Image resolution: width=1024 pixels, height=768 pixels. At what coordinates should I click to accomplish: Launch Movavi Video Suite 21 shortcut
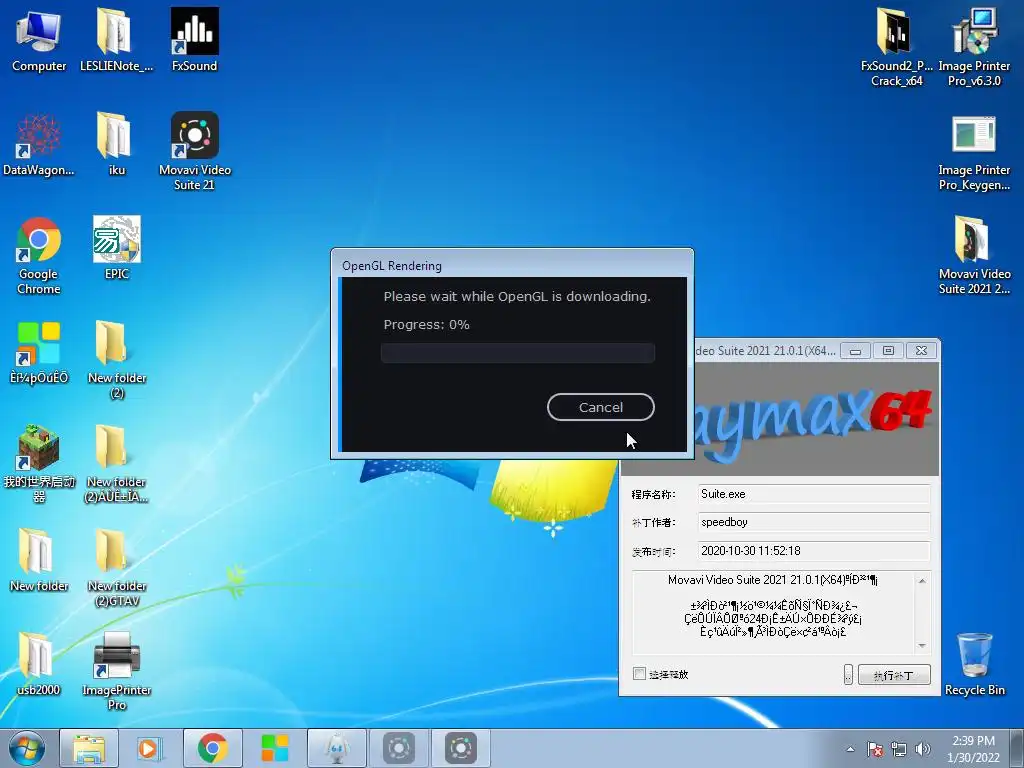pyautogui.click(x=195, y=152)
